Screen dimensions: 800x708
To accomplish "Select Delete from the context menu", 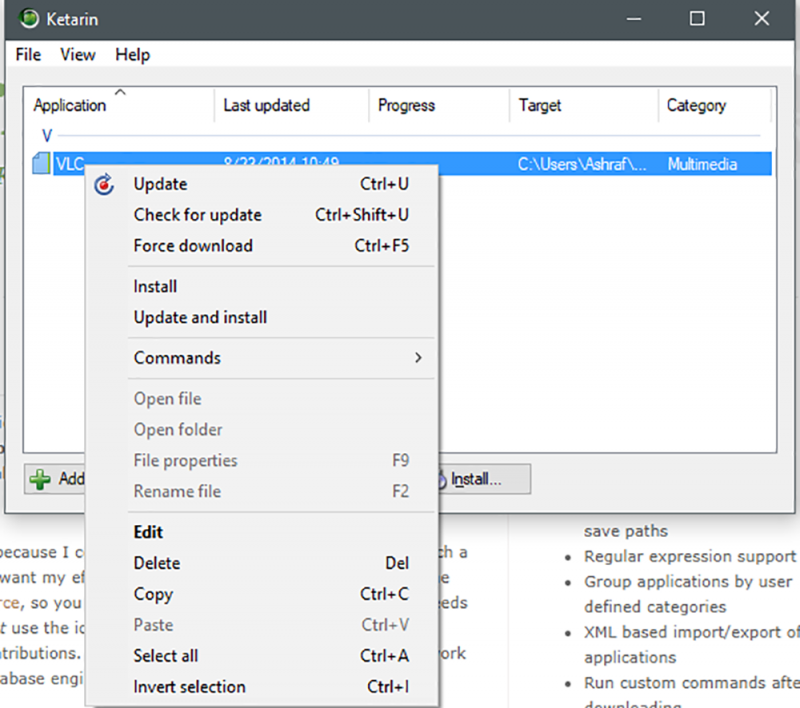I will pos(157,564).
